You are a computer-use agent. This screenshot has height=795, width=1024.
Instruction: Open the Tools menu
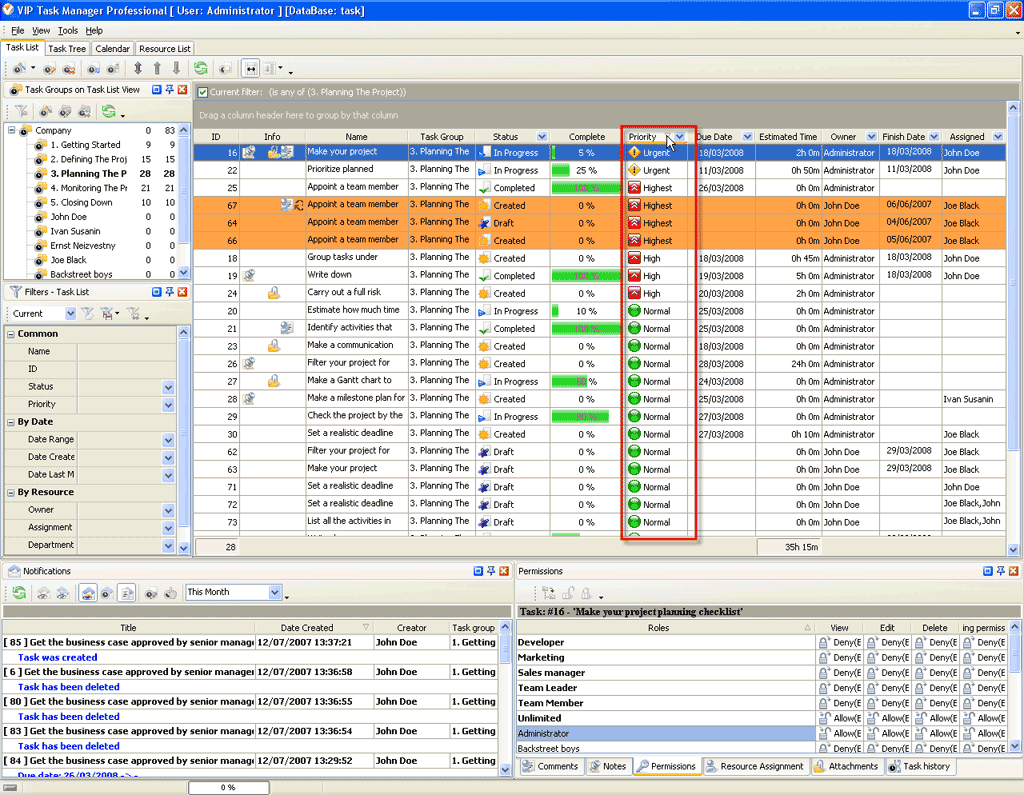(x=68, y=31)
